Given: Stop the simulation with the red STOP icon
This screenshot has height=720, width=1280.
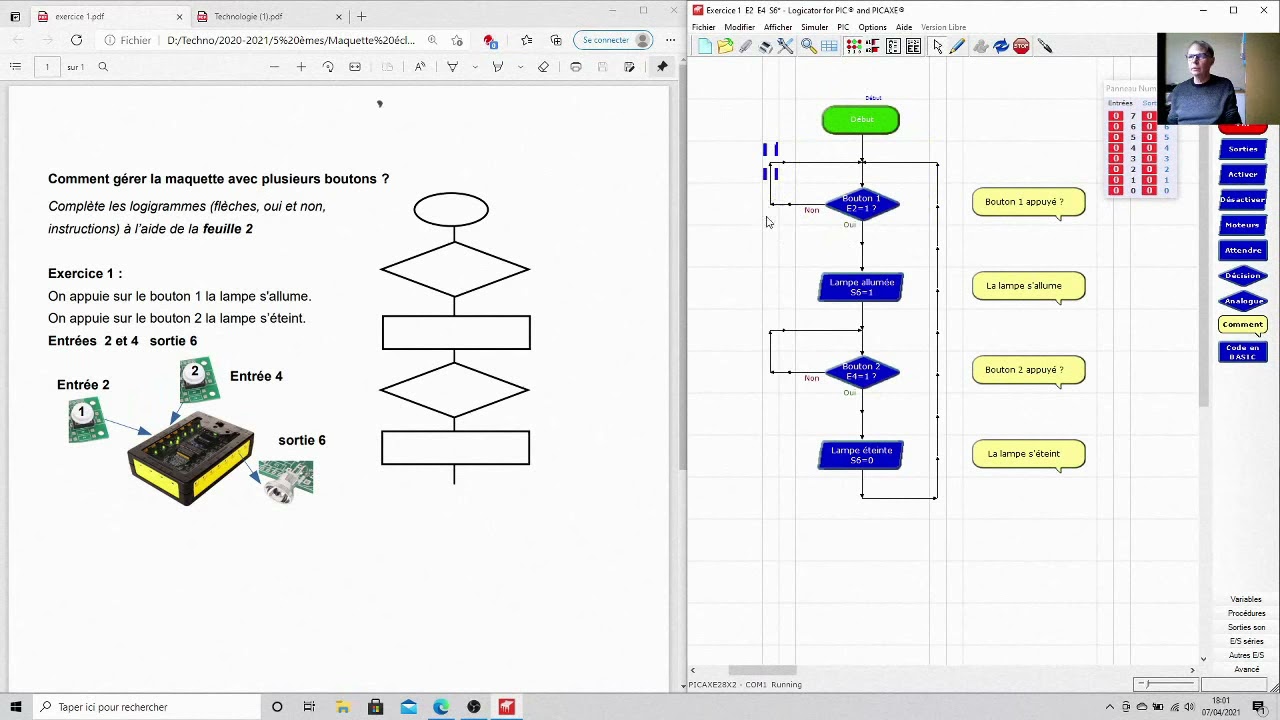Looking at the screenshot, I should point(1021,46).
